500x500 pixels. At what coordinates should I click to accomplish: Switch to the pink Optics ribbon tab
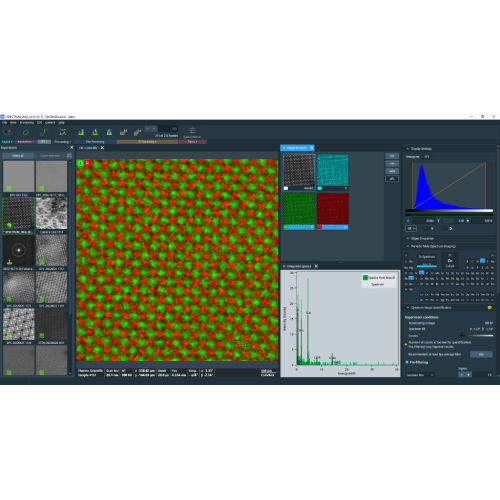point(193,142)
